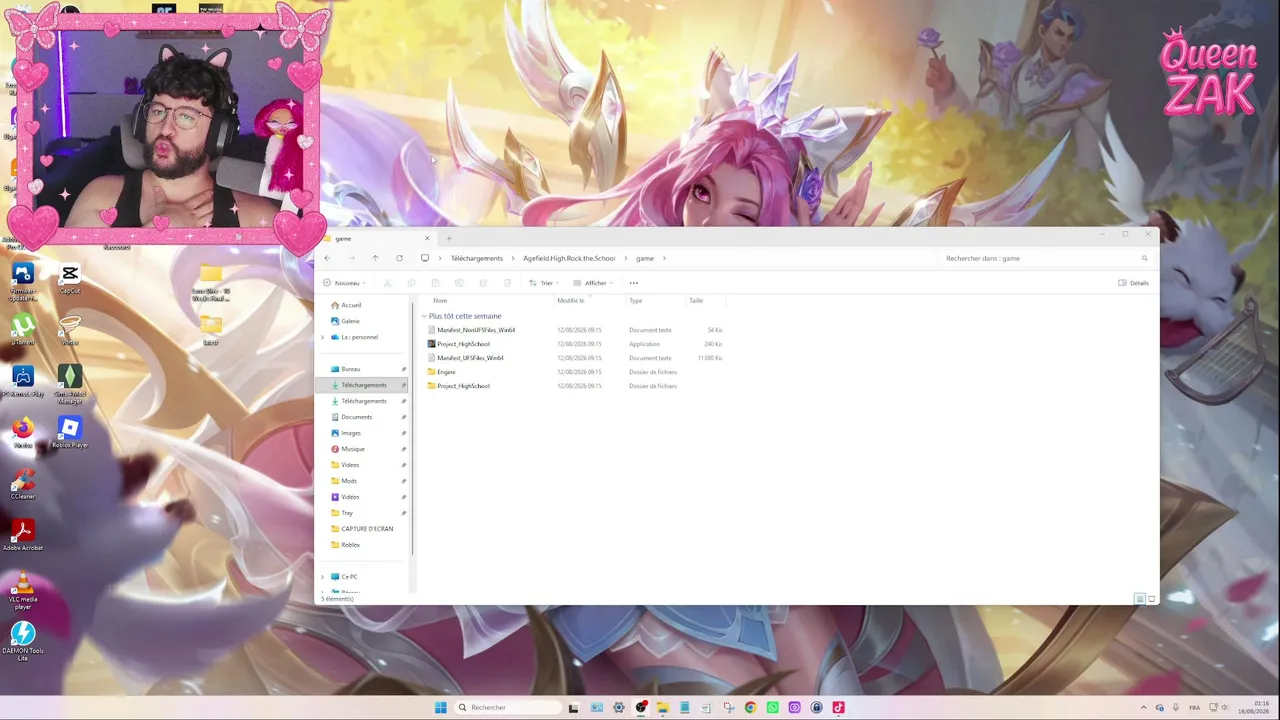Show hidden system tray icons
The width and height of the screenshot is (1280, 720).
1146,708
